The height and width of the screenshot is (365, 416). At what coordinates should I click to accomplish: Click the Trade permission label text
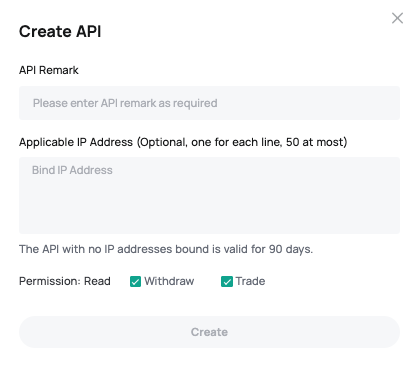tap(250, 281)
